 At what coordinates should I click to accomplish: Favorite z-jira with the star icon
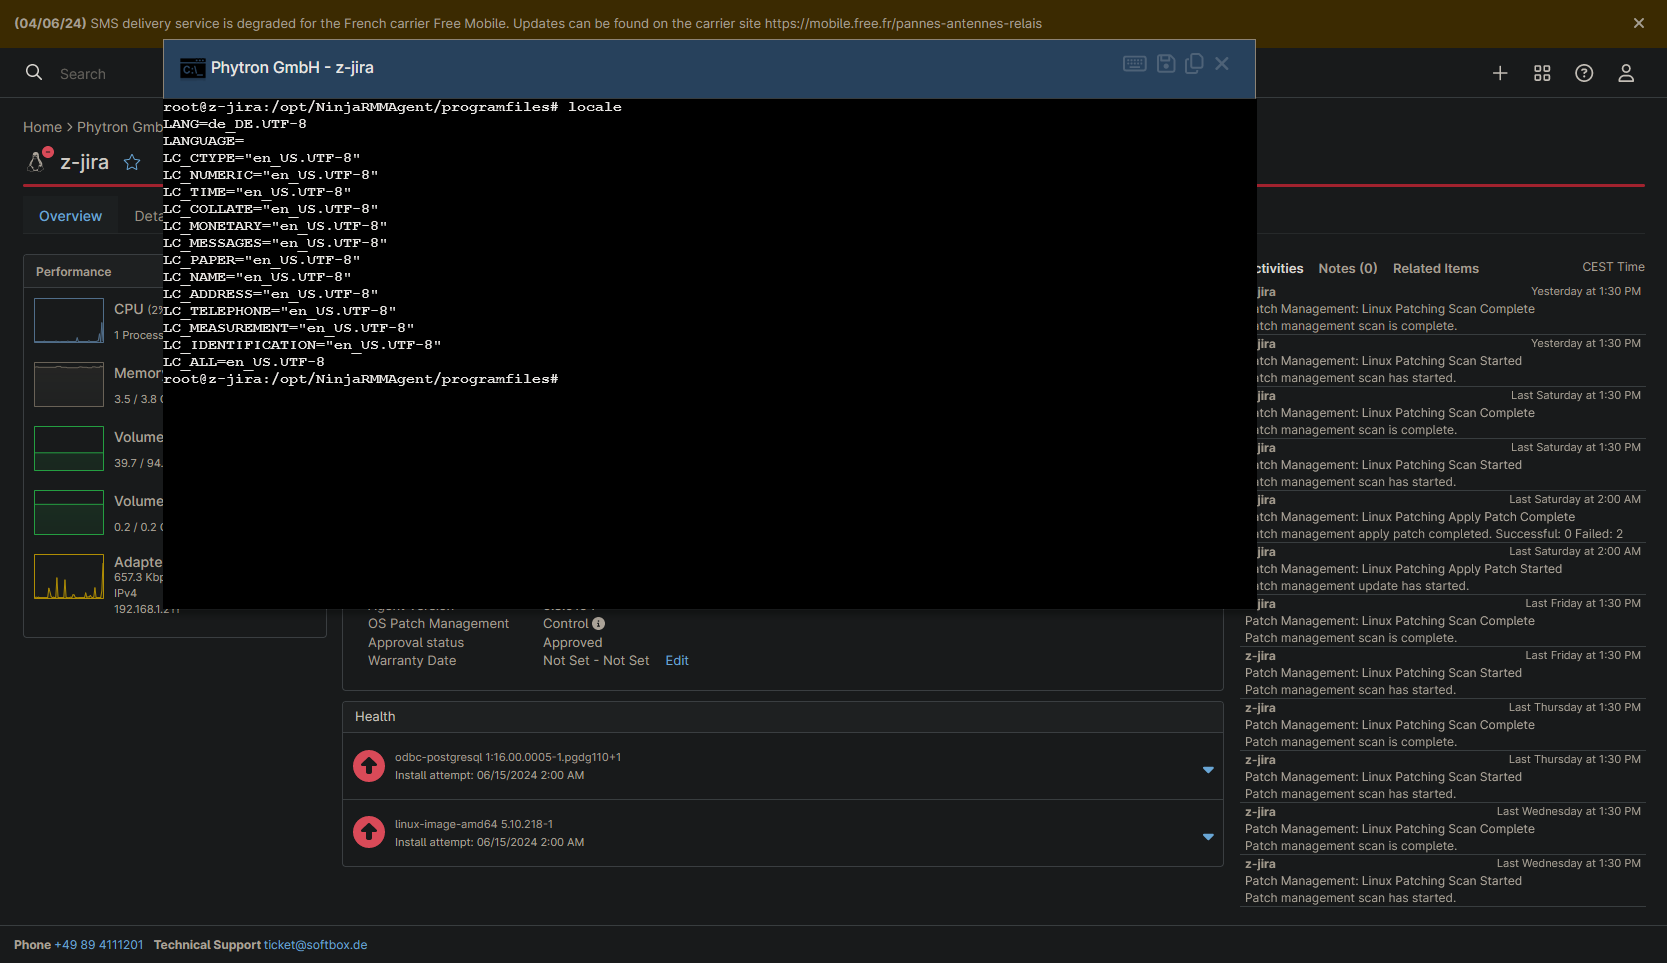[x=132, y=162]
